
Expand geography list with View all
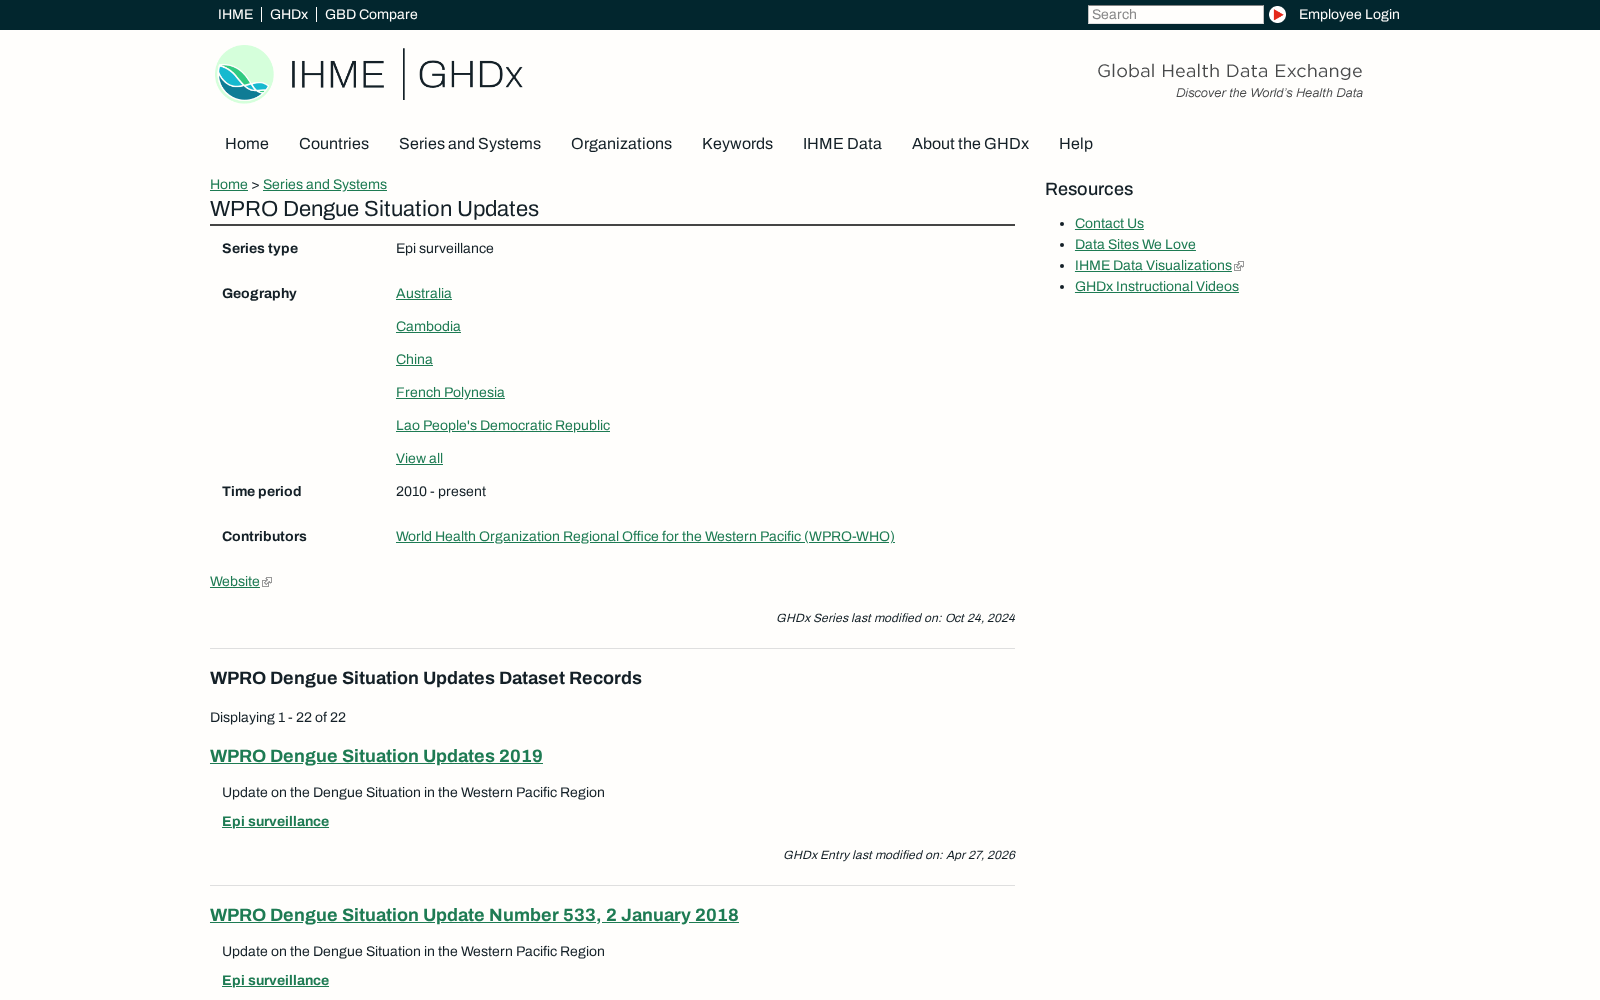click(x=419, y=459)
